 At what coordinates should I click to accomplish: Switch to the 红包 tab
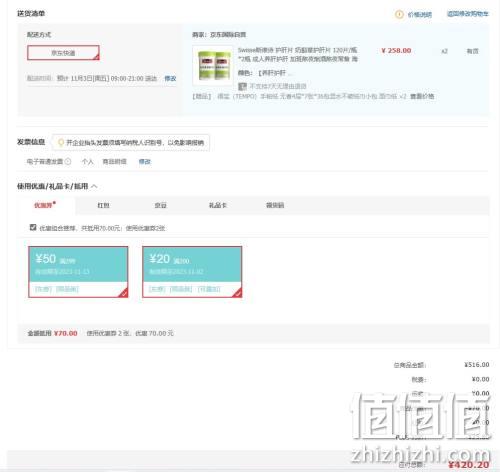103,205
